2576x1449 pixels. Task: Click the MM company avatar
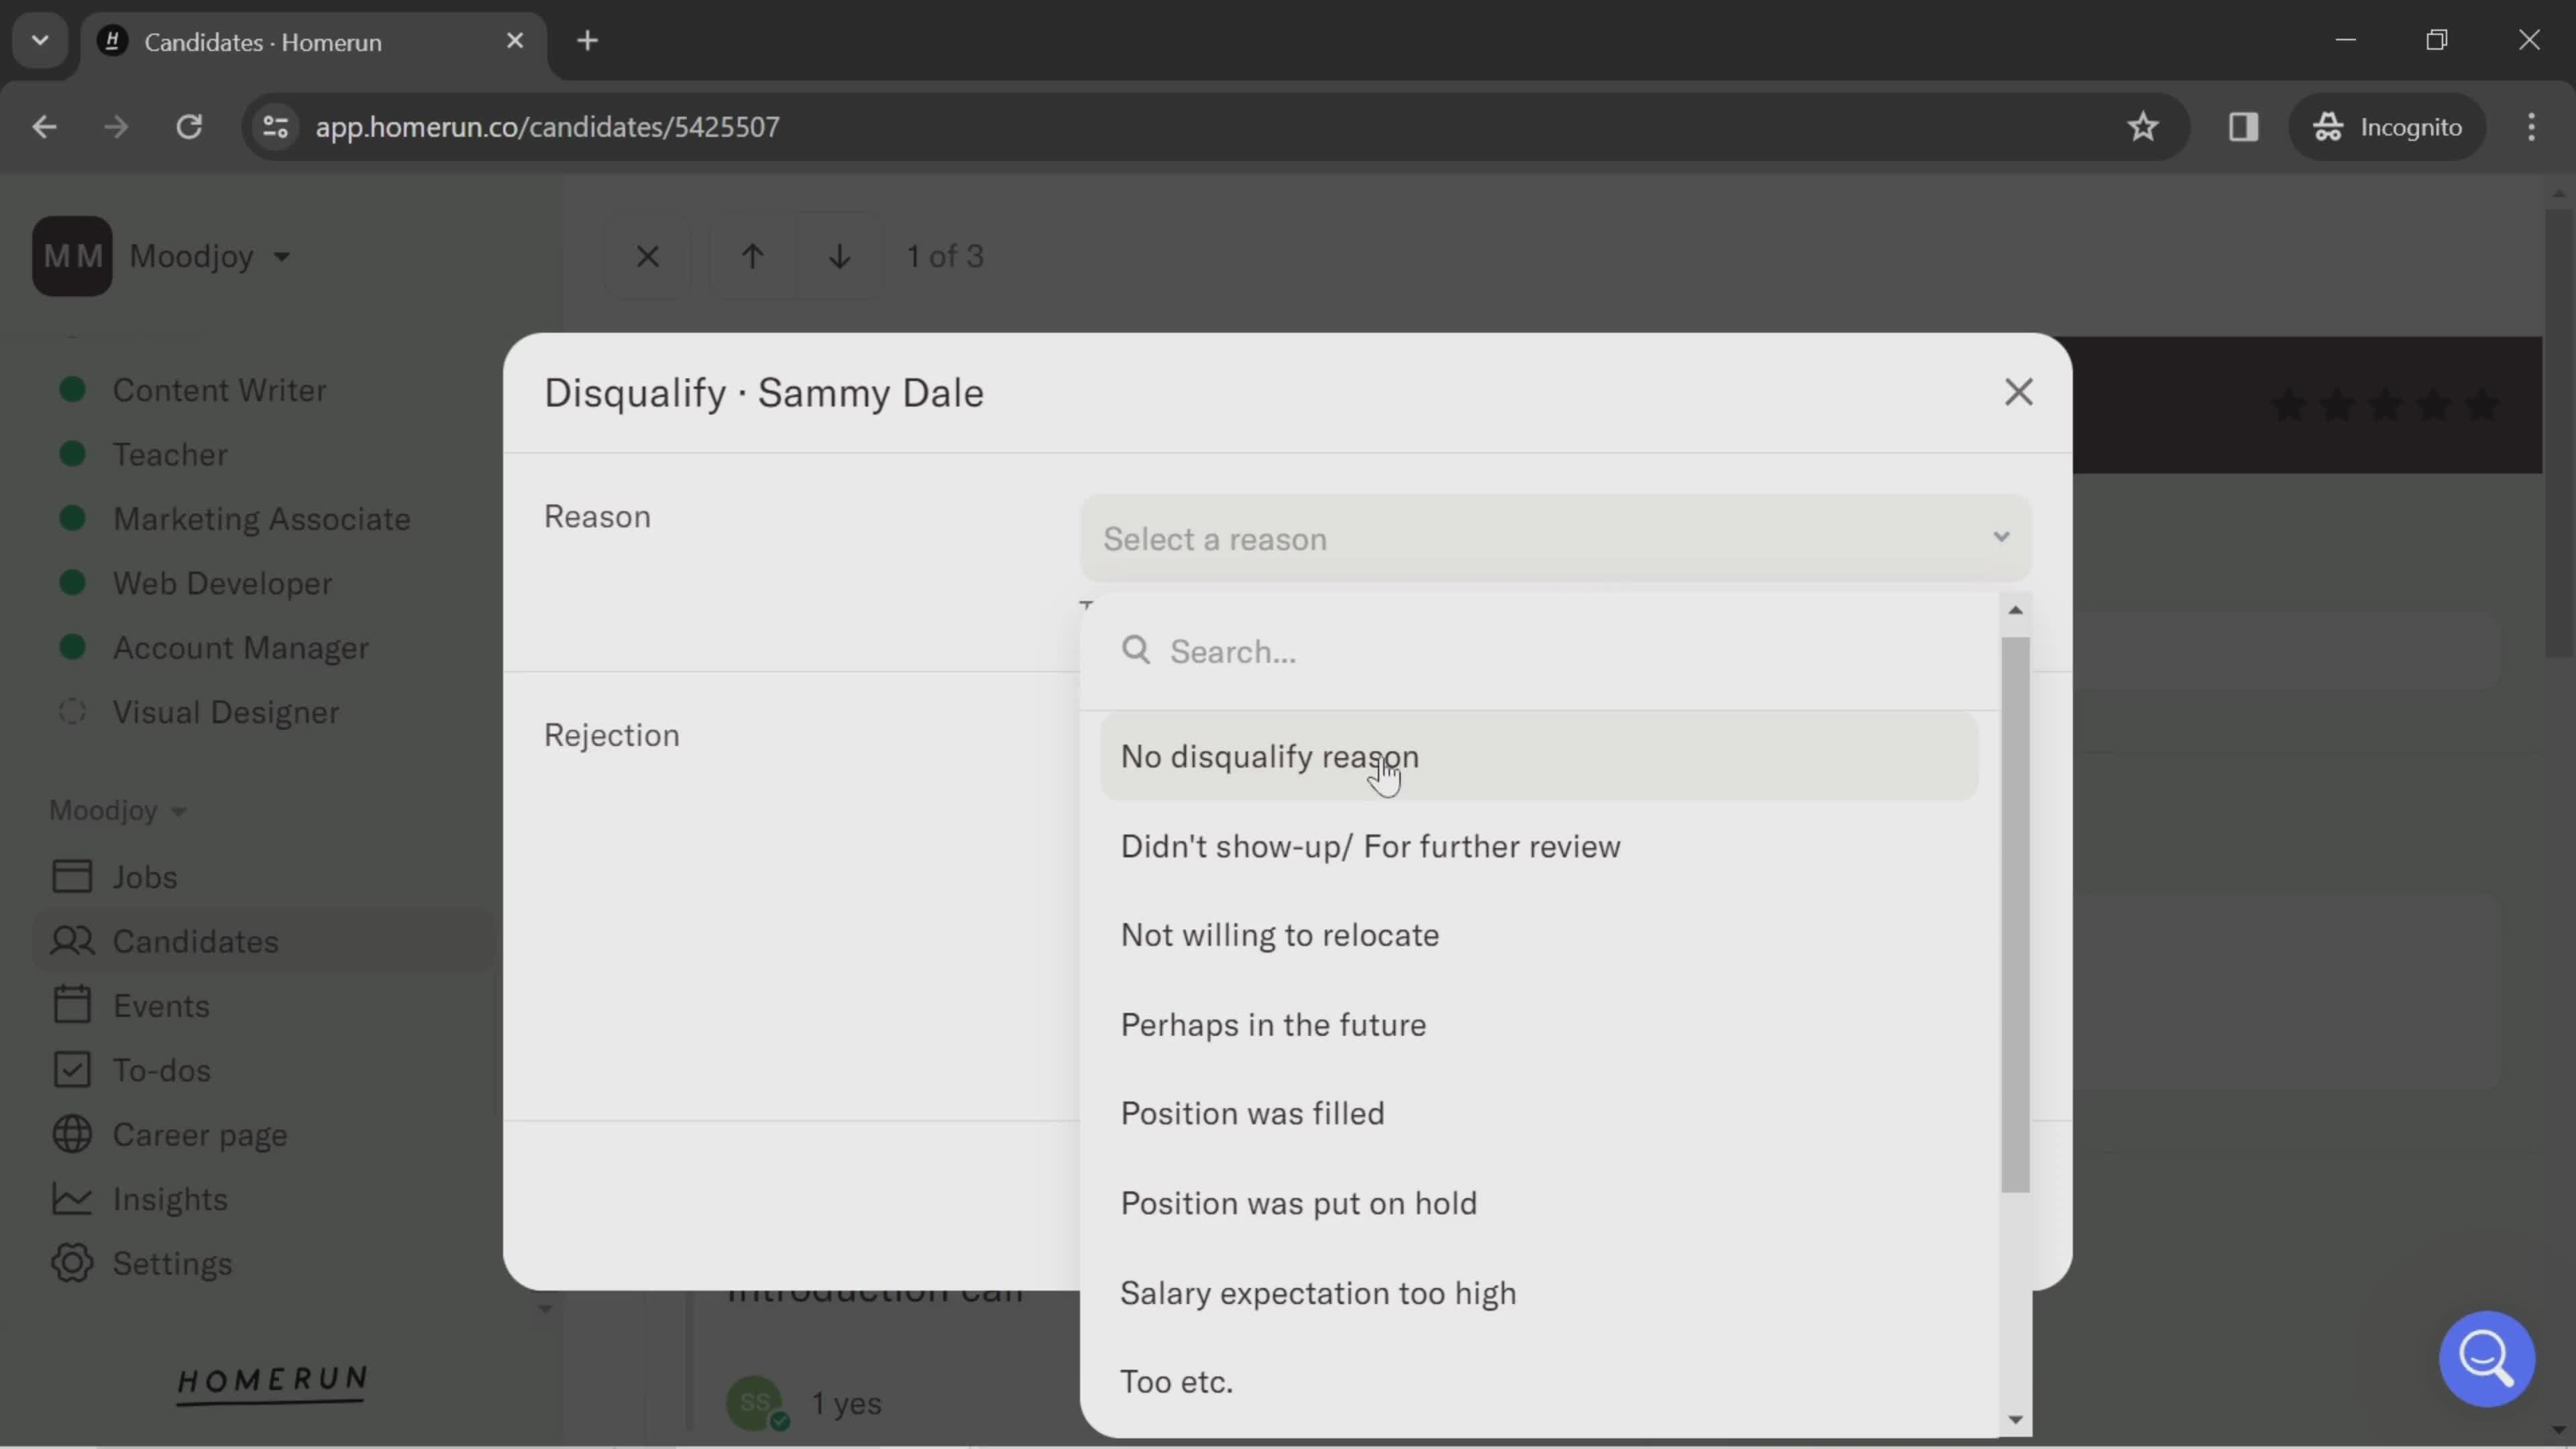tap(72, 256)
